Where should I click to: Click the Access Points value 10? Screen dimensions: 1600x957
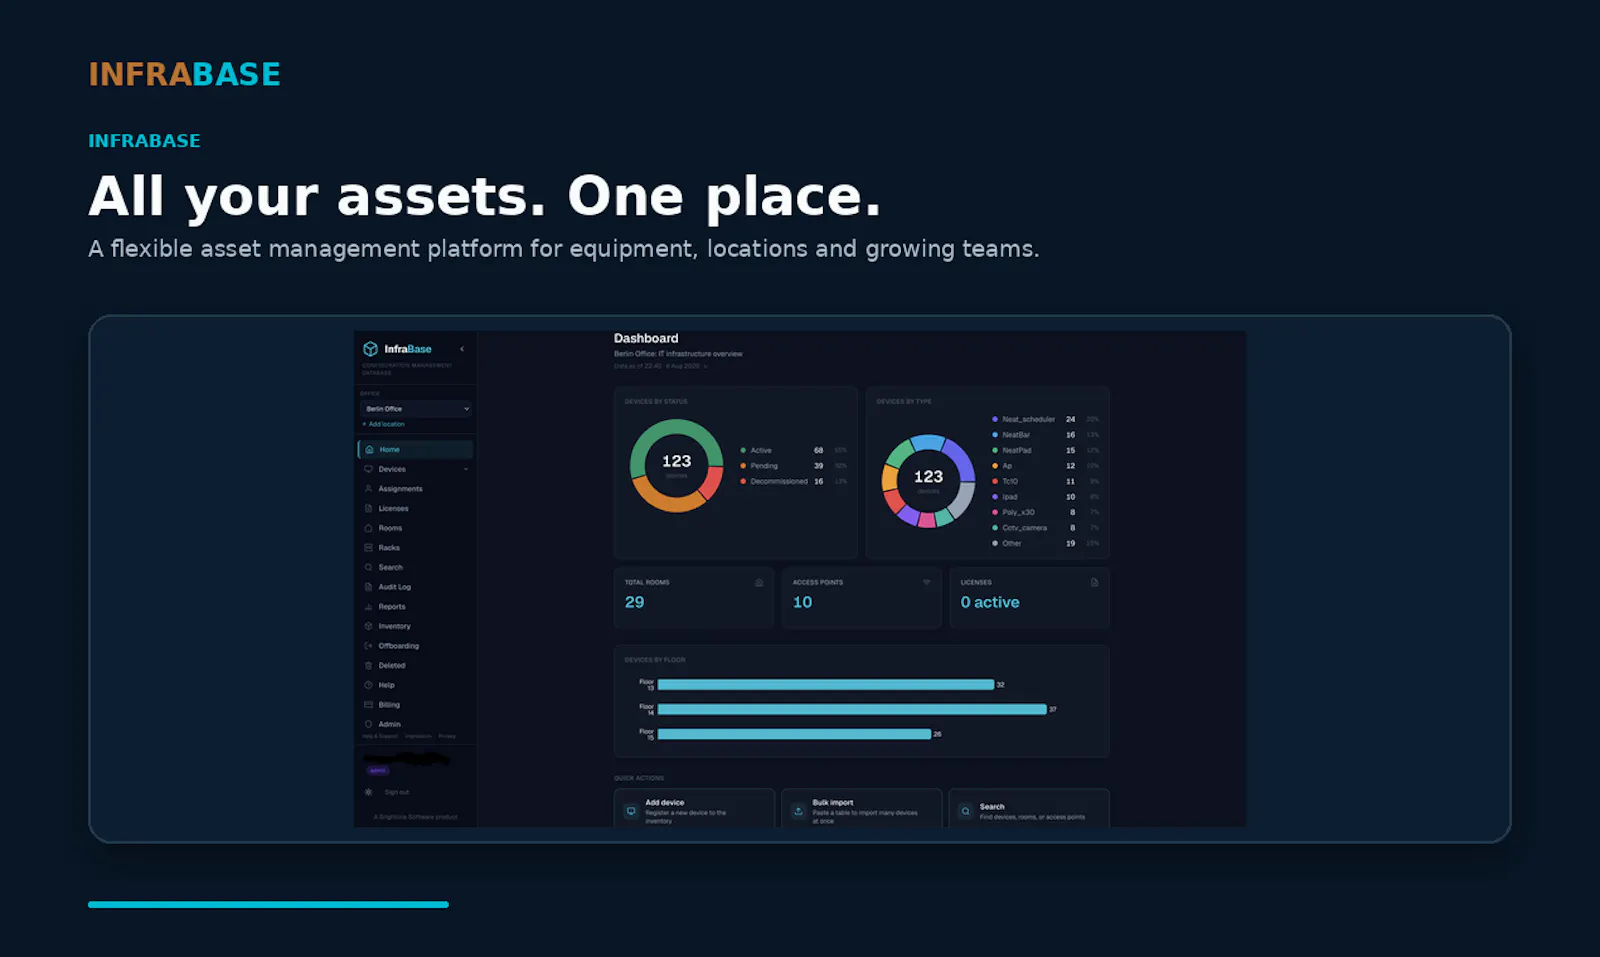tap(803, 602)
